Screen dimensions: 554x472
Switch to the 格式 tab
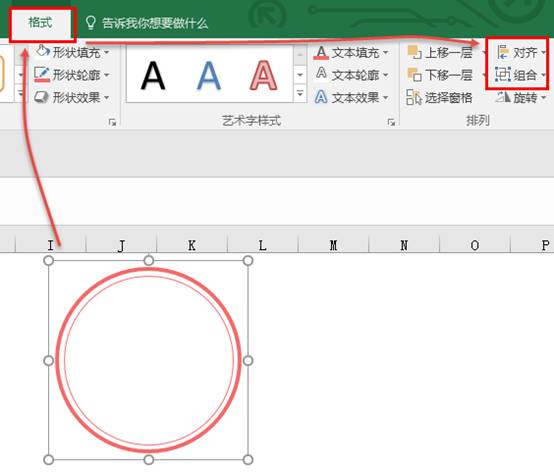pyautogui.click(x=40, y=23)
